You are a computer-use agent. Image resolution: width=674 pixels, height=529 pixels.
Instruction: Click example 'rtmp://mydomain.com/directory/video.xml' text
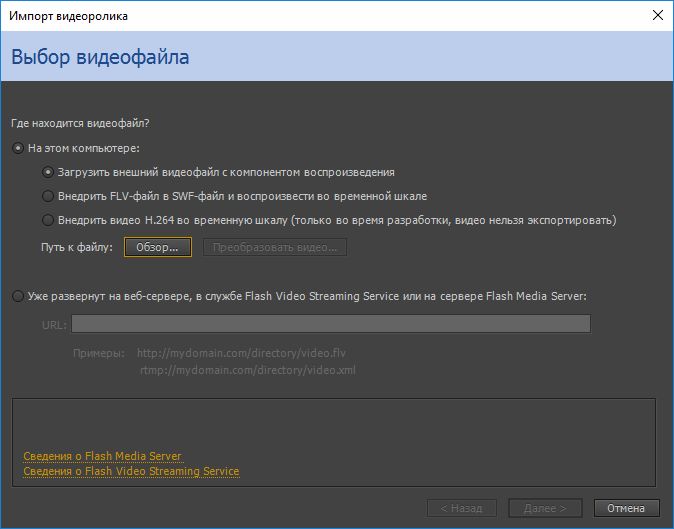248,370
